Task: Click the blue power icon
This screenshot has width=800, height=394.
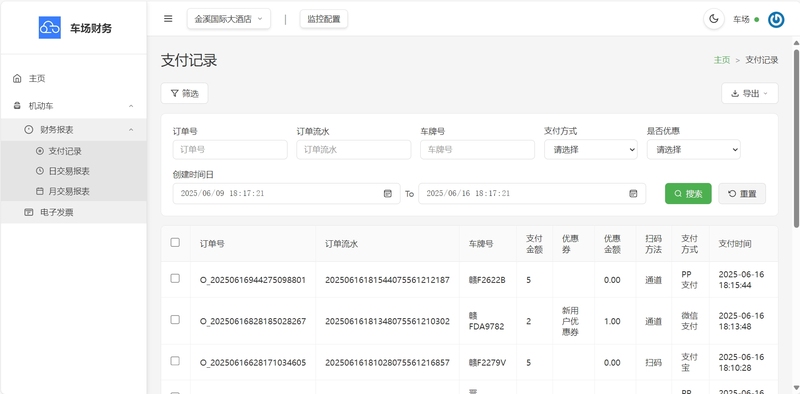Action: pyautogui.click(x=776, y=19)
